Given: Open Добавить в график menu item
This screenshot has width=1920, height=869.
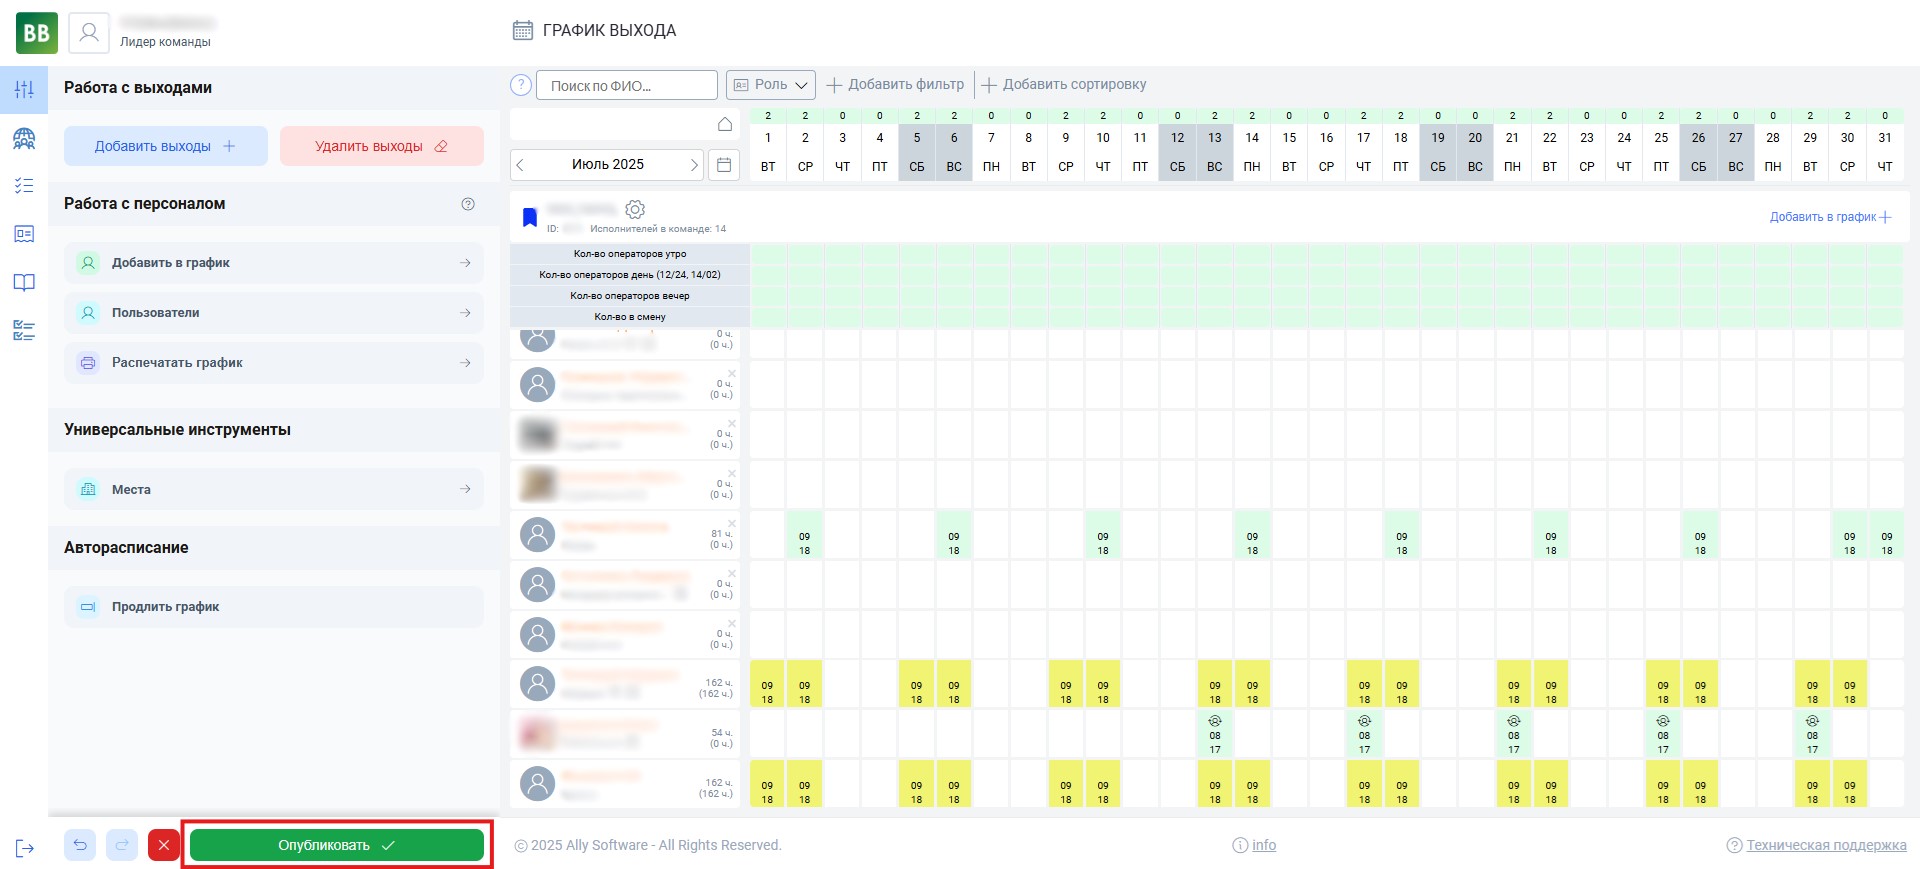Looking at the screenshot, I should (274, 263).
